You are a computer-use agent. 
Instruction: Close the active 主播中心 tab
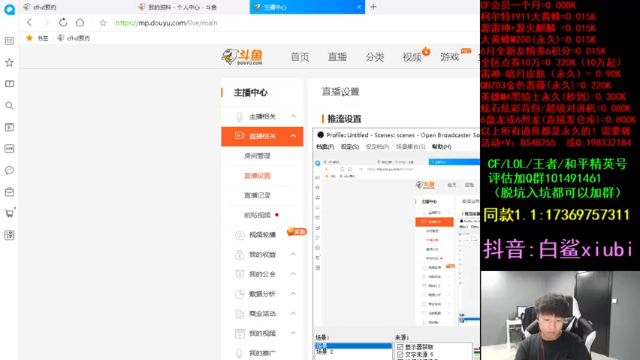pyautogui.click(x=359, y=7)
